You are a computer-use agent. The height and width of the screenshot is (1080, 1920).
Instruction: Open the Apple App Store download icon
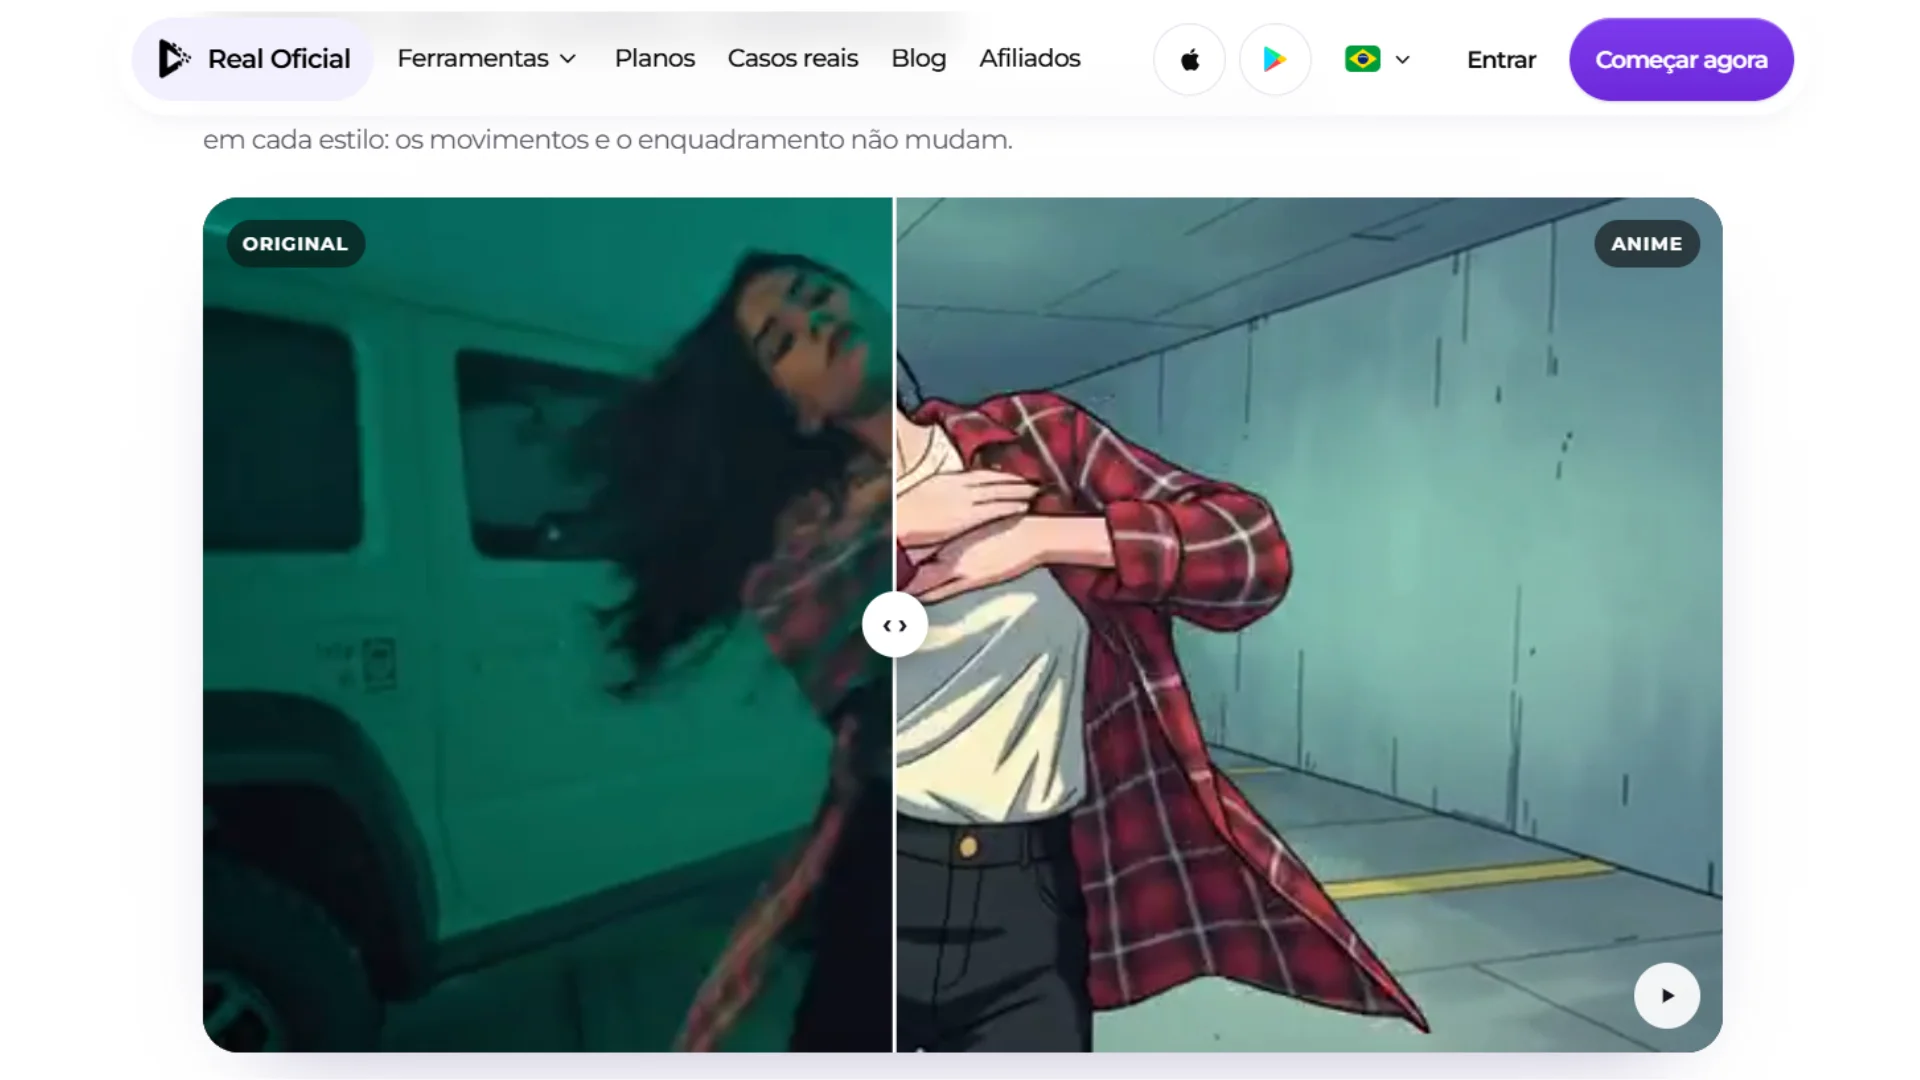pyautogui.click(x=1189, y=60)
